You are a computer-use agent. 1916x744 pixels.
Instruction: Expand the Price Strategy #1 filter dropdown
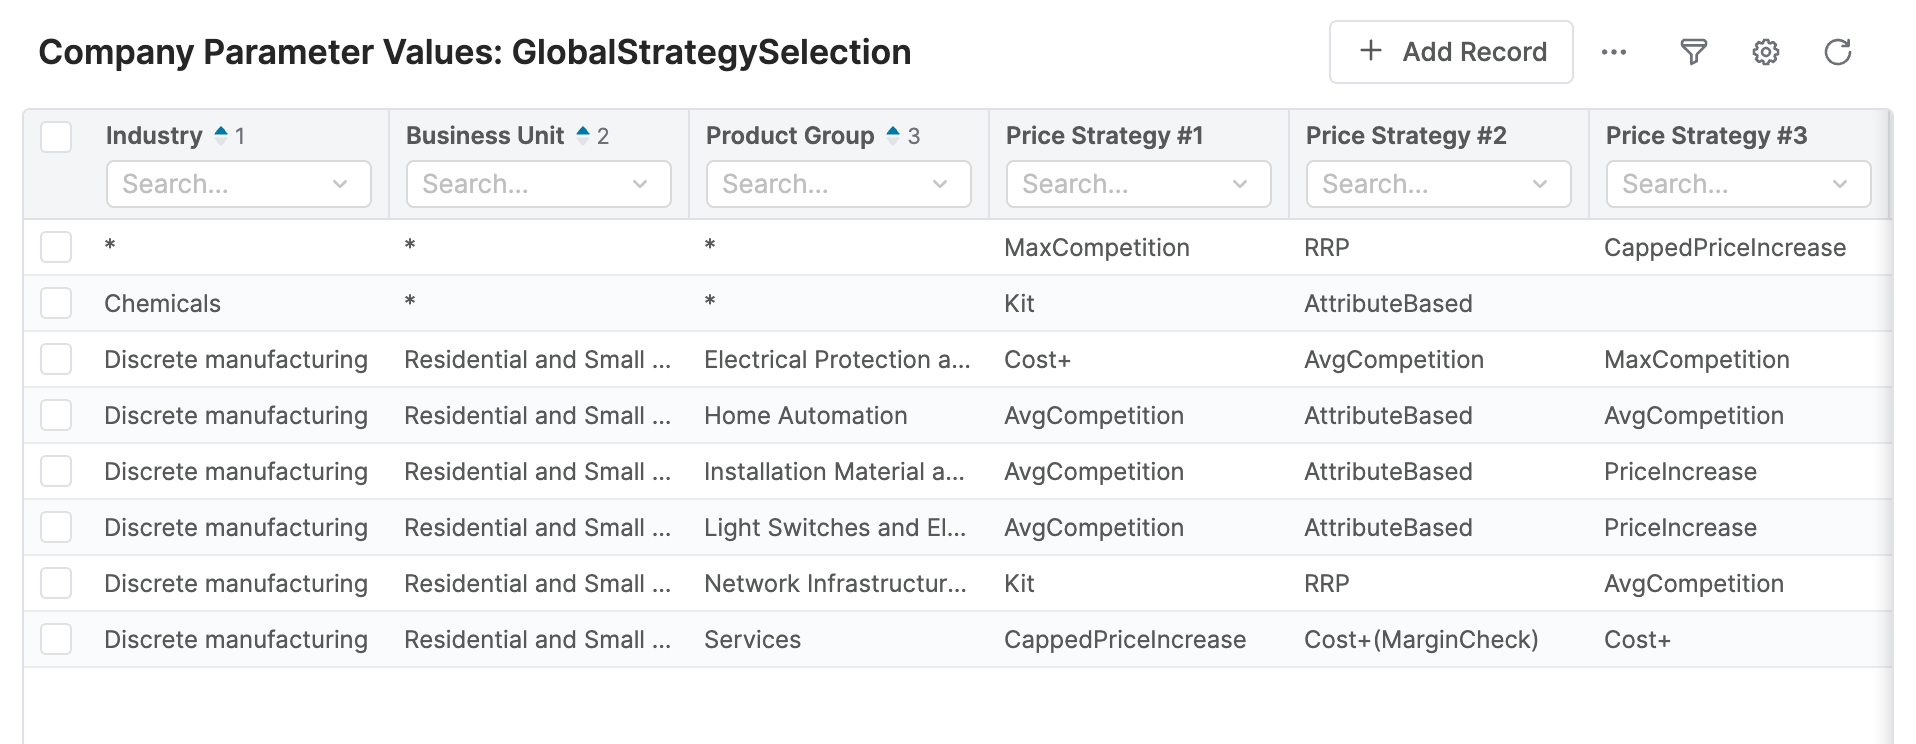[1240, 184]
